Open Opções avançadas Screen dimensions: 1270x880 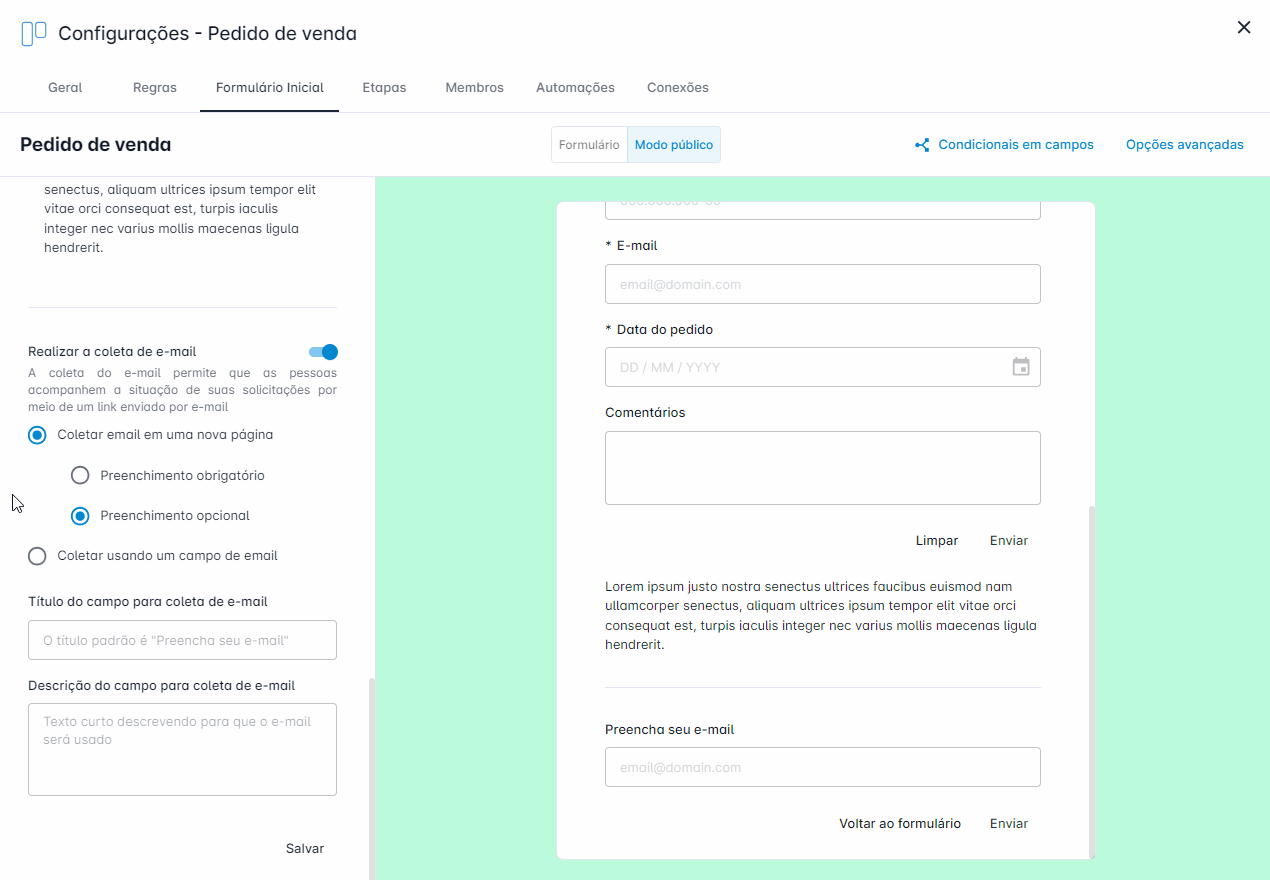pyautogui.click(x=1185, y=145)
